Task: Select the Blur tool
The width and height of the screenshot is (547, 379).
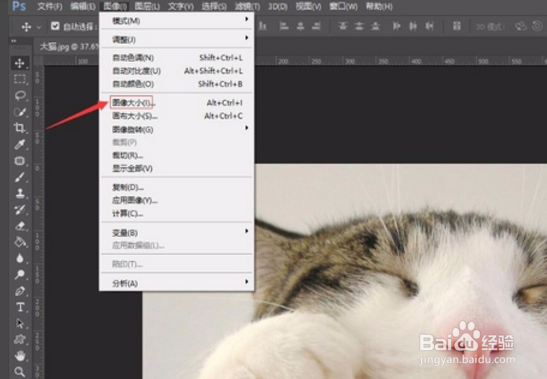Action: click(20, 259)
